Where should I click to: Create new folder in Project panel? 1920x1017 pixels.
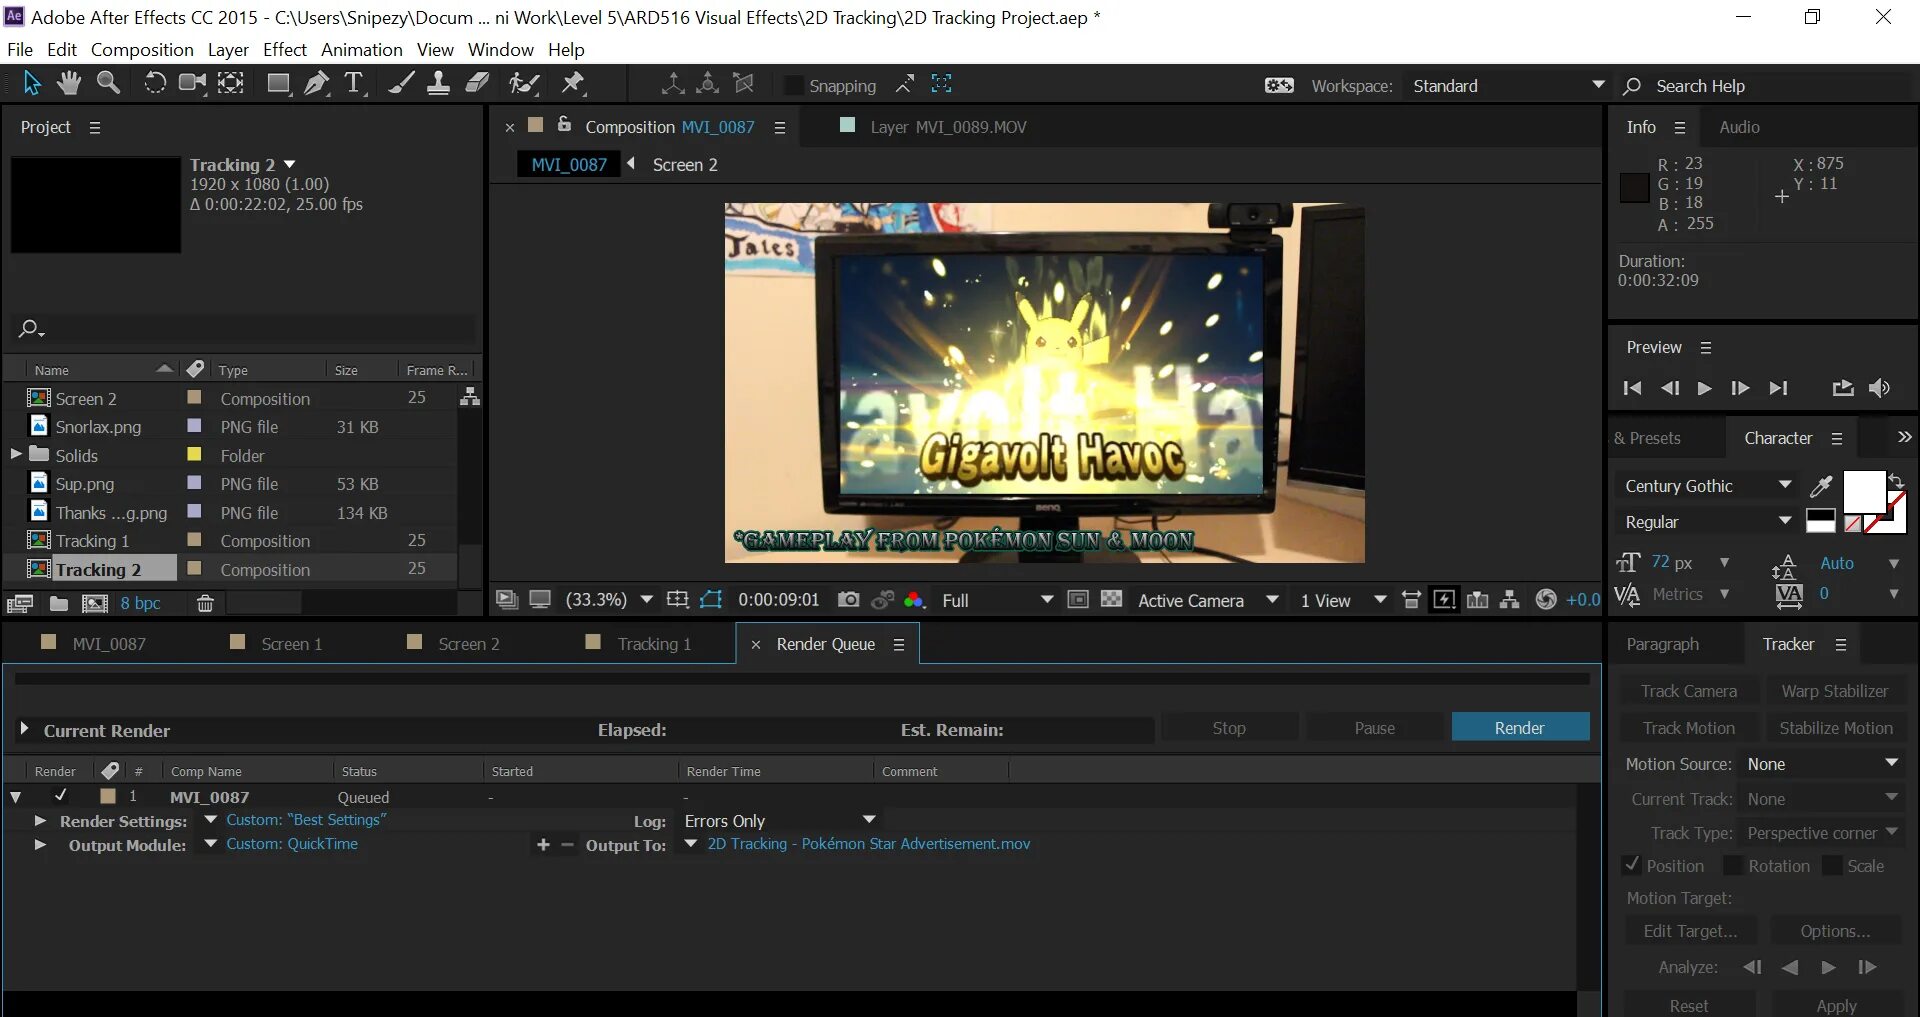tap(59, 603)
